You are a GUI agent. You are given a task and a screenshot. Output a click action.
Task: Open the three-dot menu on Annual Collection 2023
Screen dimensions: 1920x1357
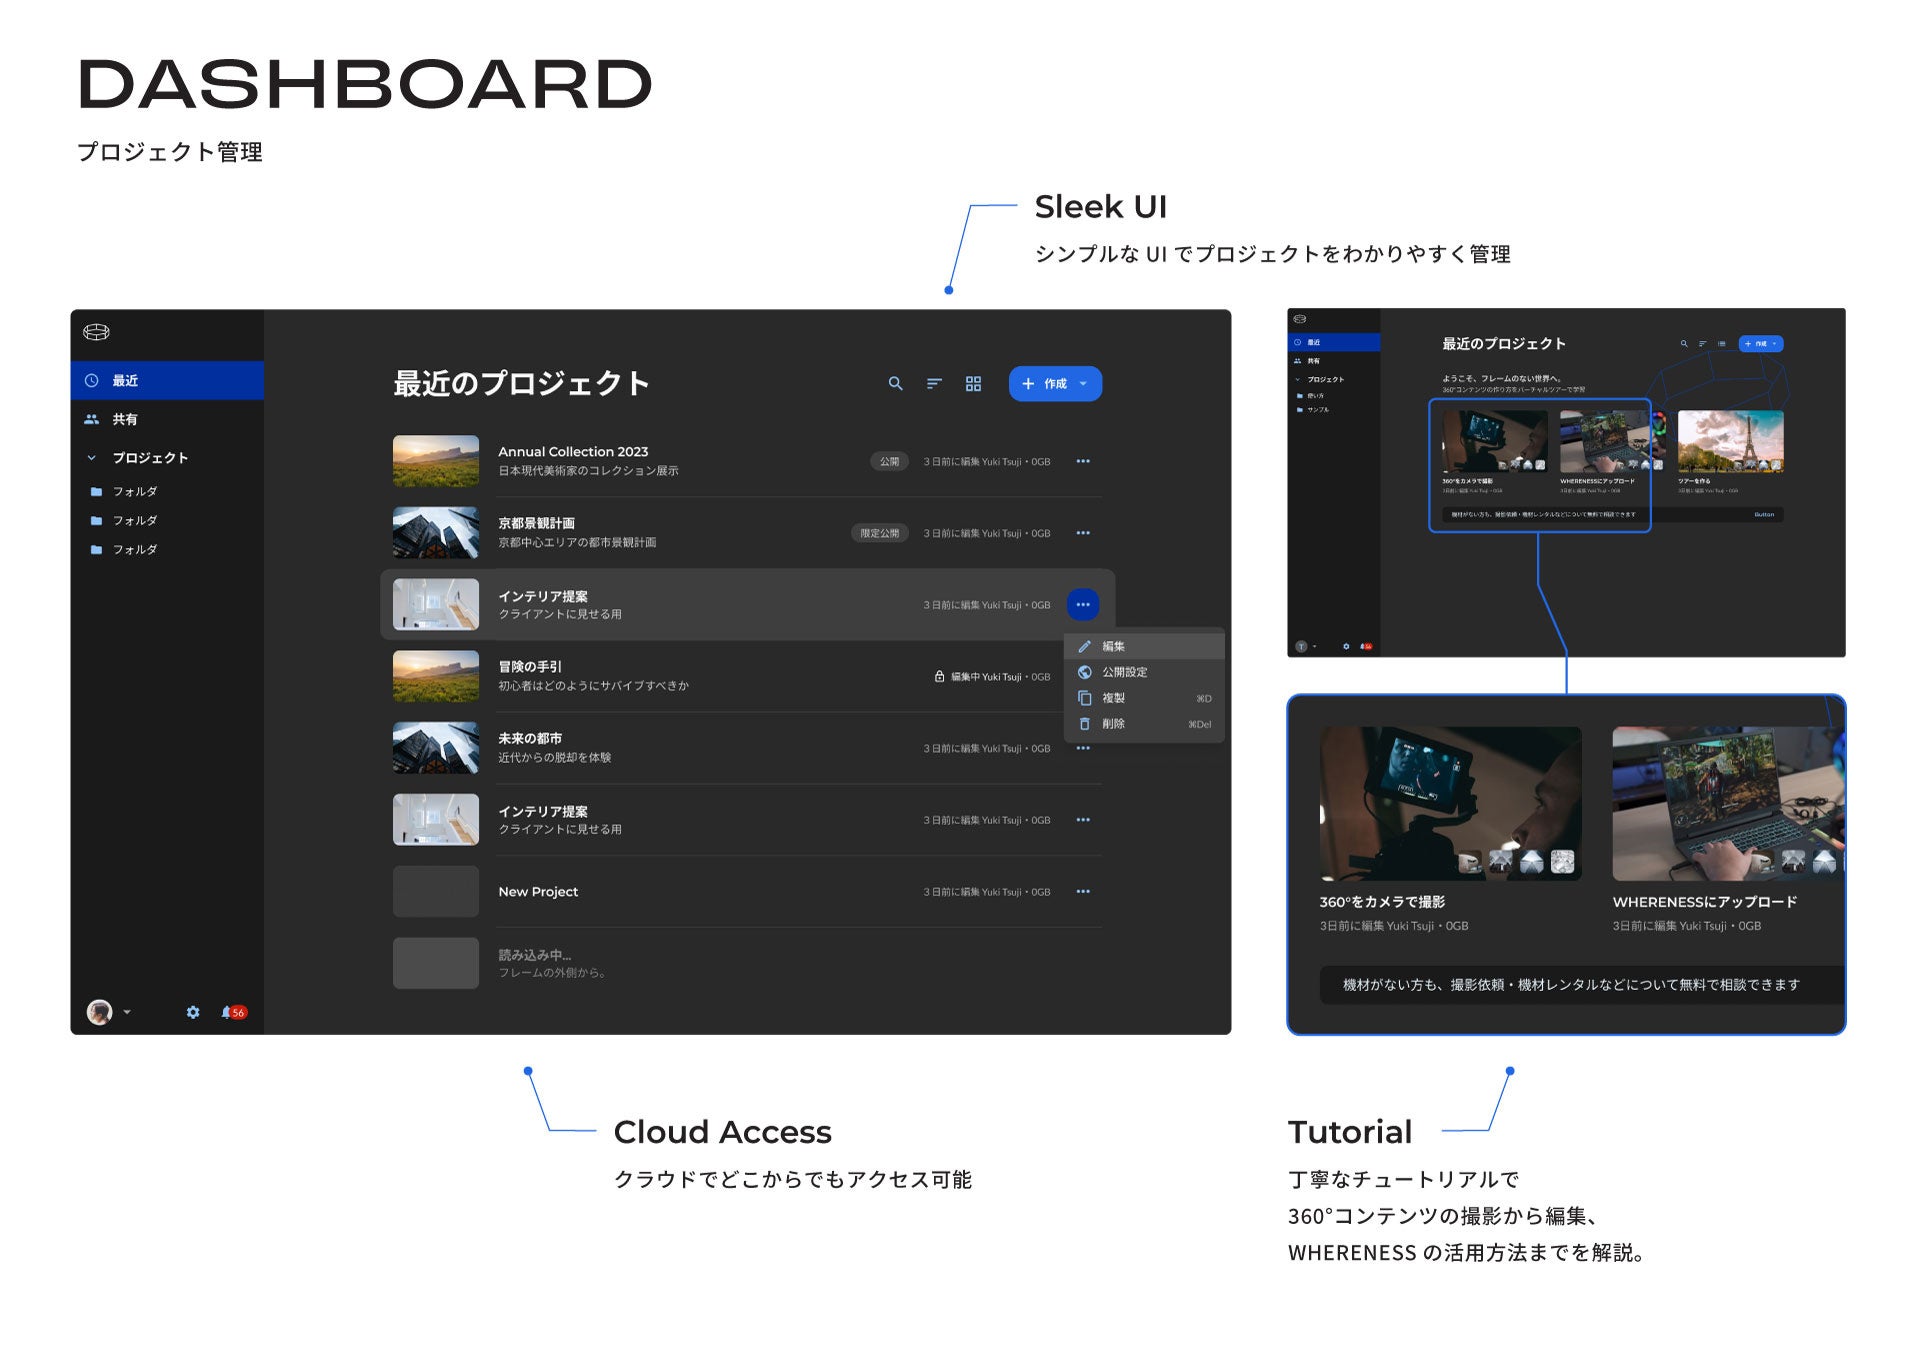[1083, 461]
